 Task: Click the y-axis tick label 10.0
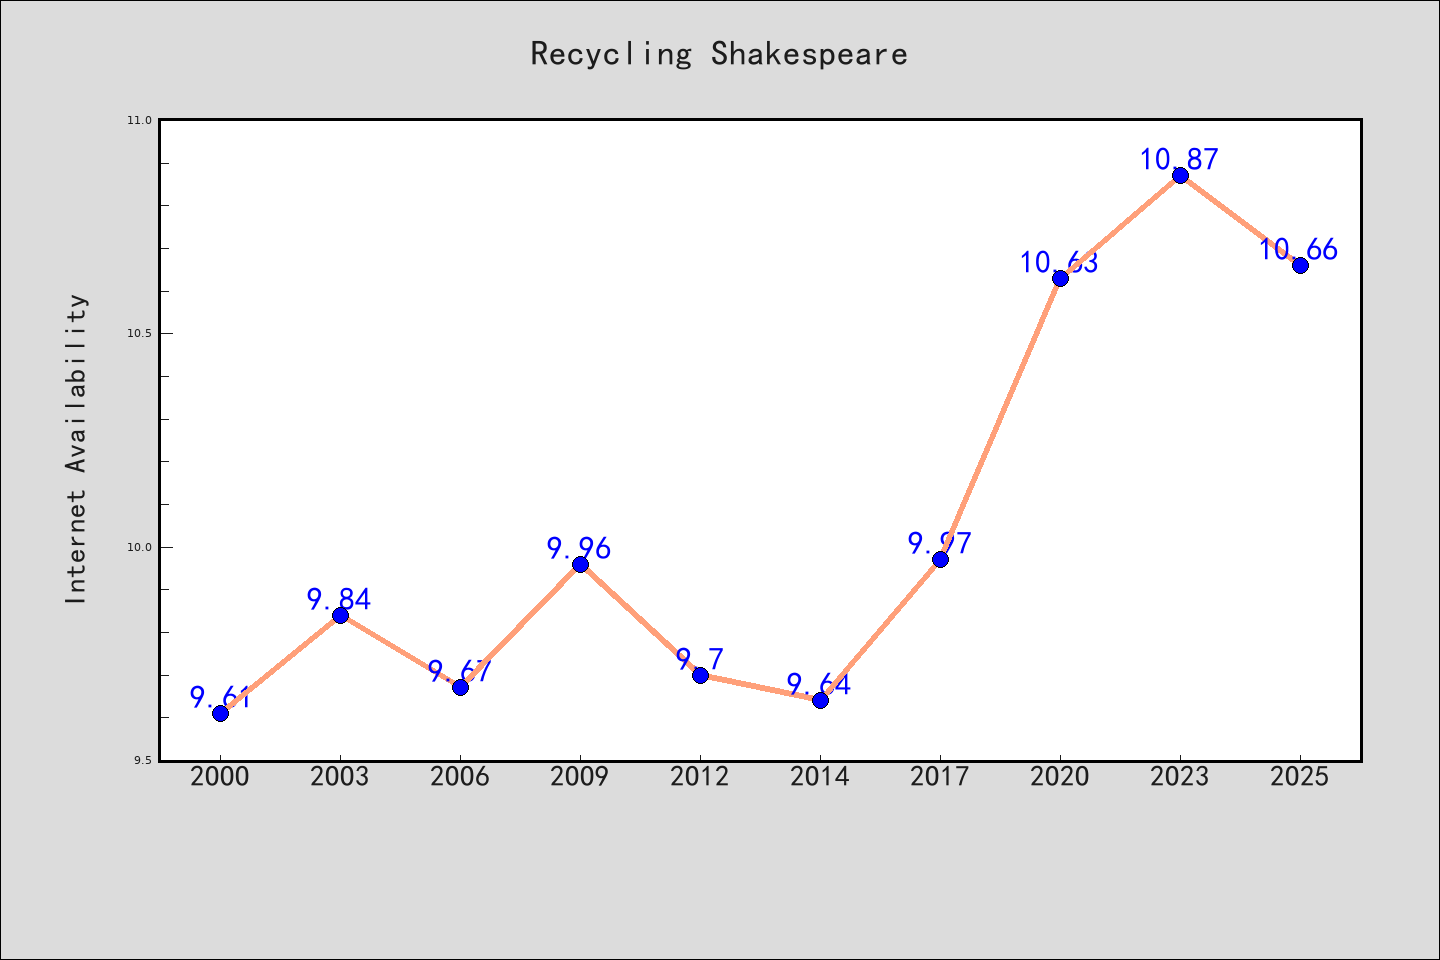point(139,547)
